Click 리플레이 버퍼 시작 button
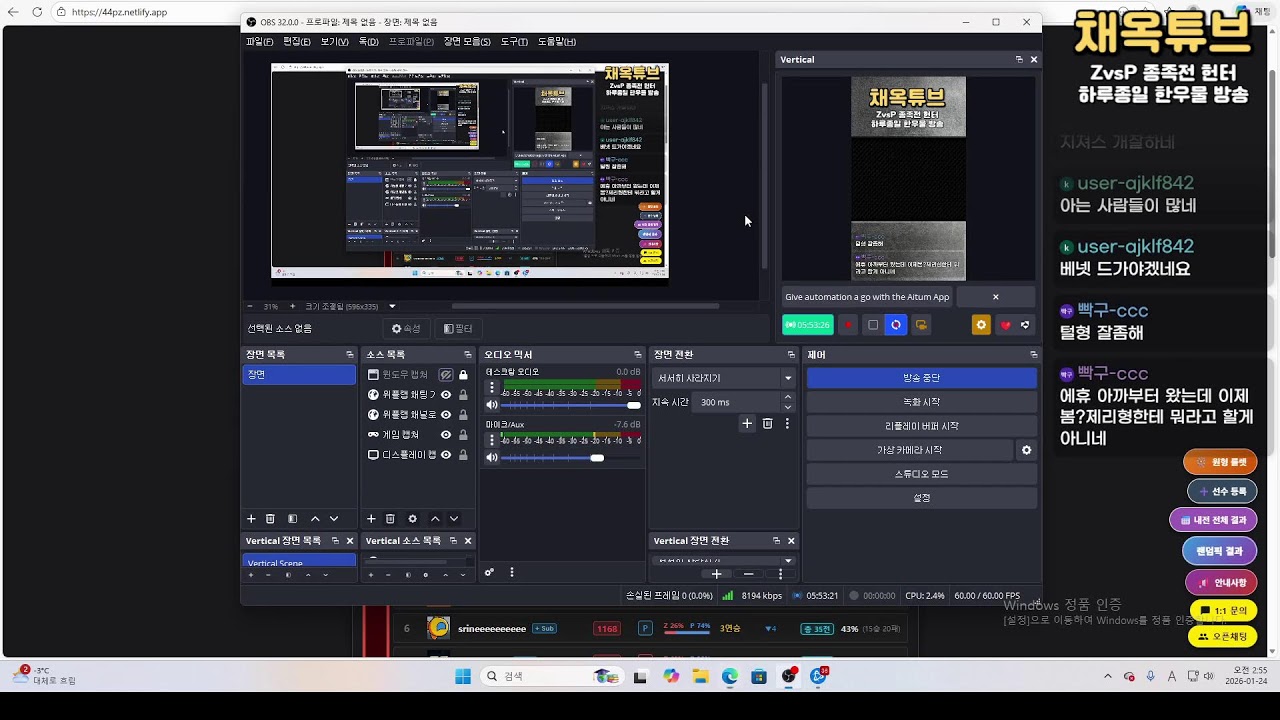Image resolution: width=1280 pixels, height=720 pixels. [921, 426]
